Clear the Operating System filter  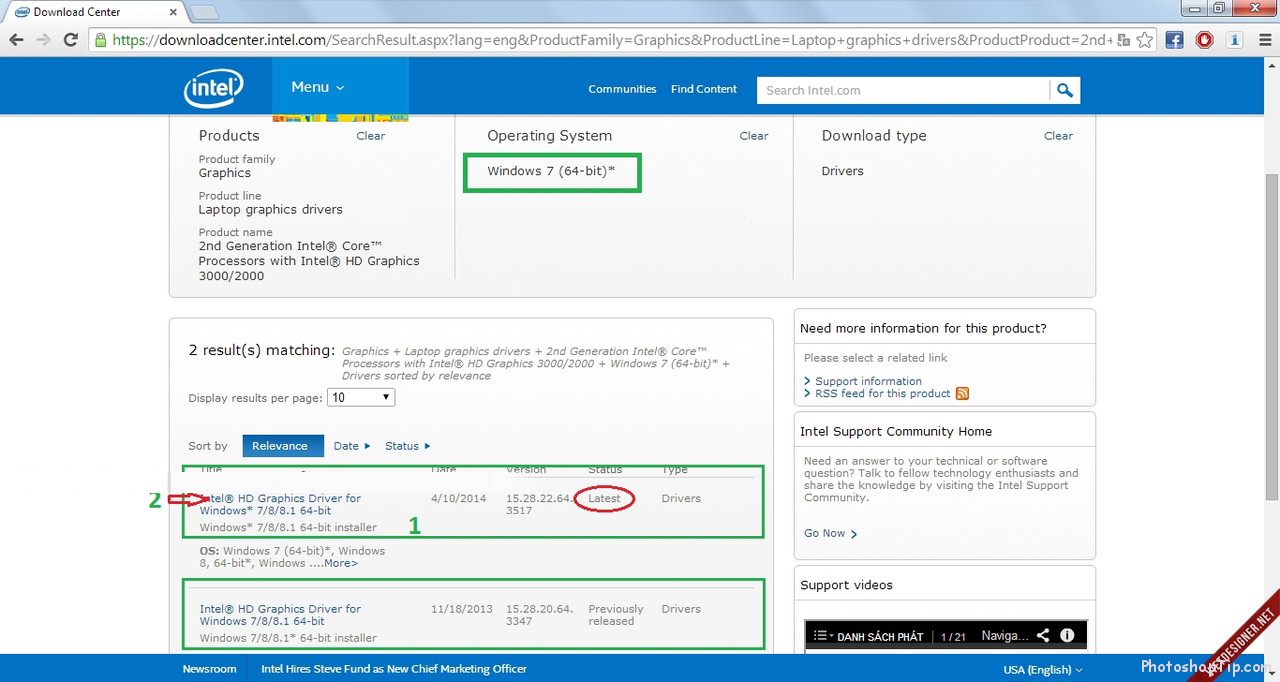pyautogui.click(x=754, y=136)
